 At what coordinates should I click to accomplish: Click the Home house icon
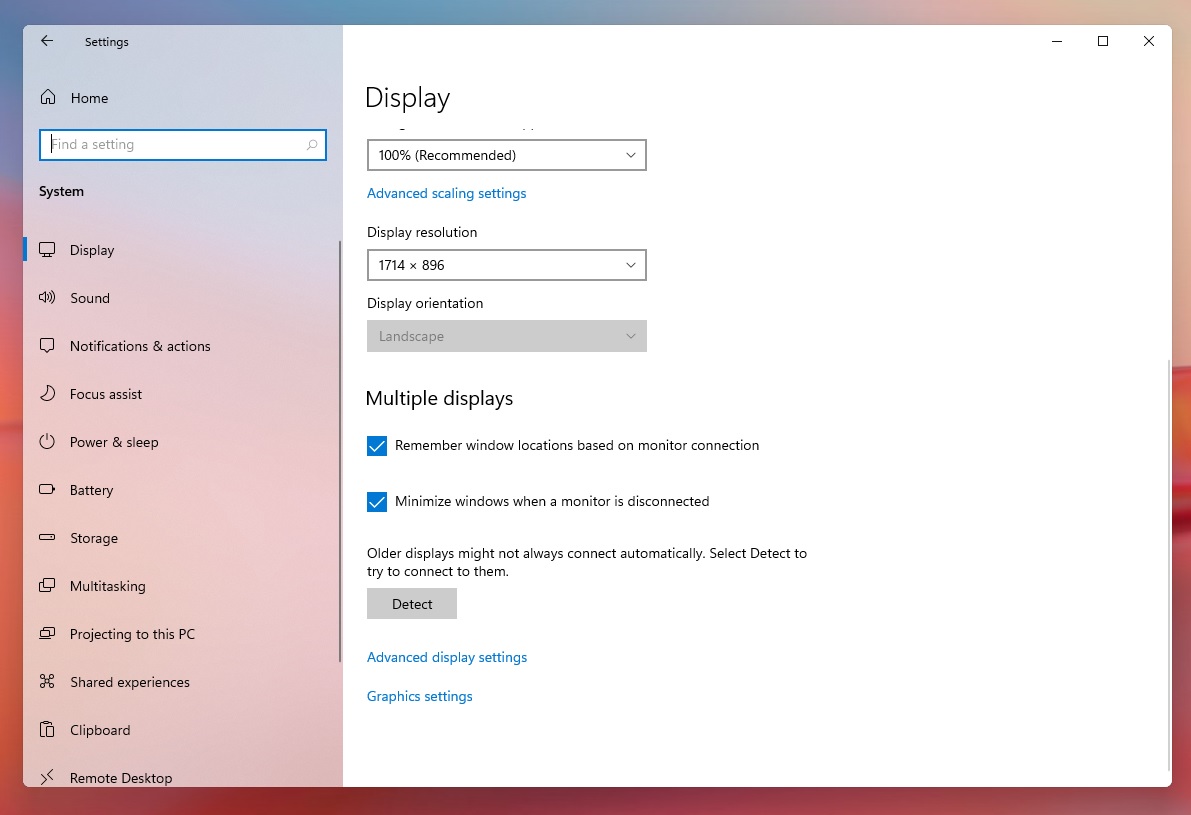[x=47, y=97]
